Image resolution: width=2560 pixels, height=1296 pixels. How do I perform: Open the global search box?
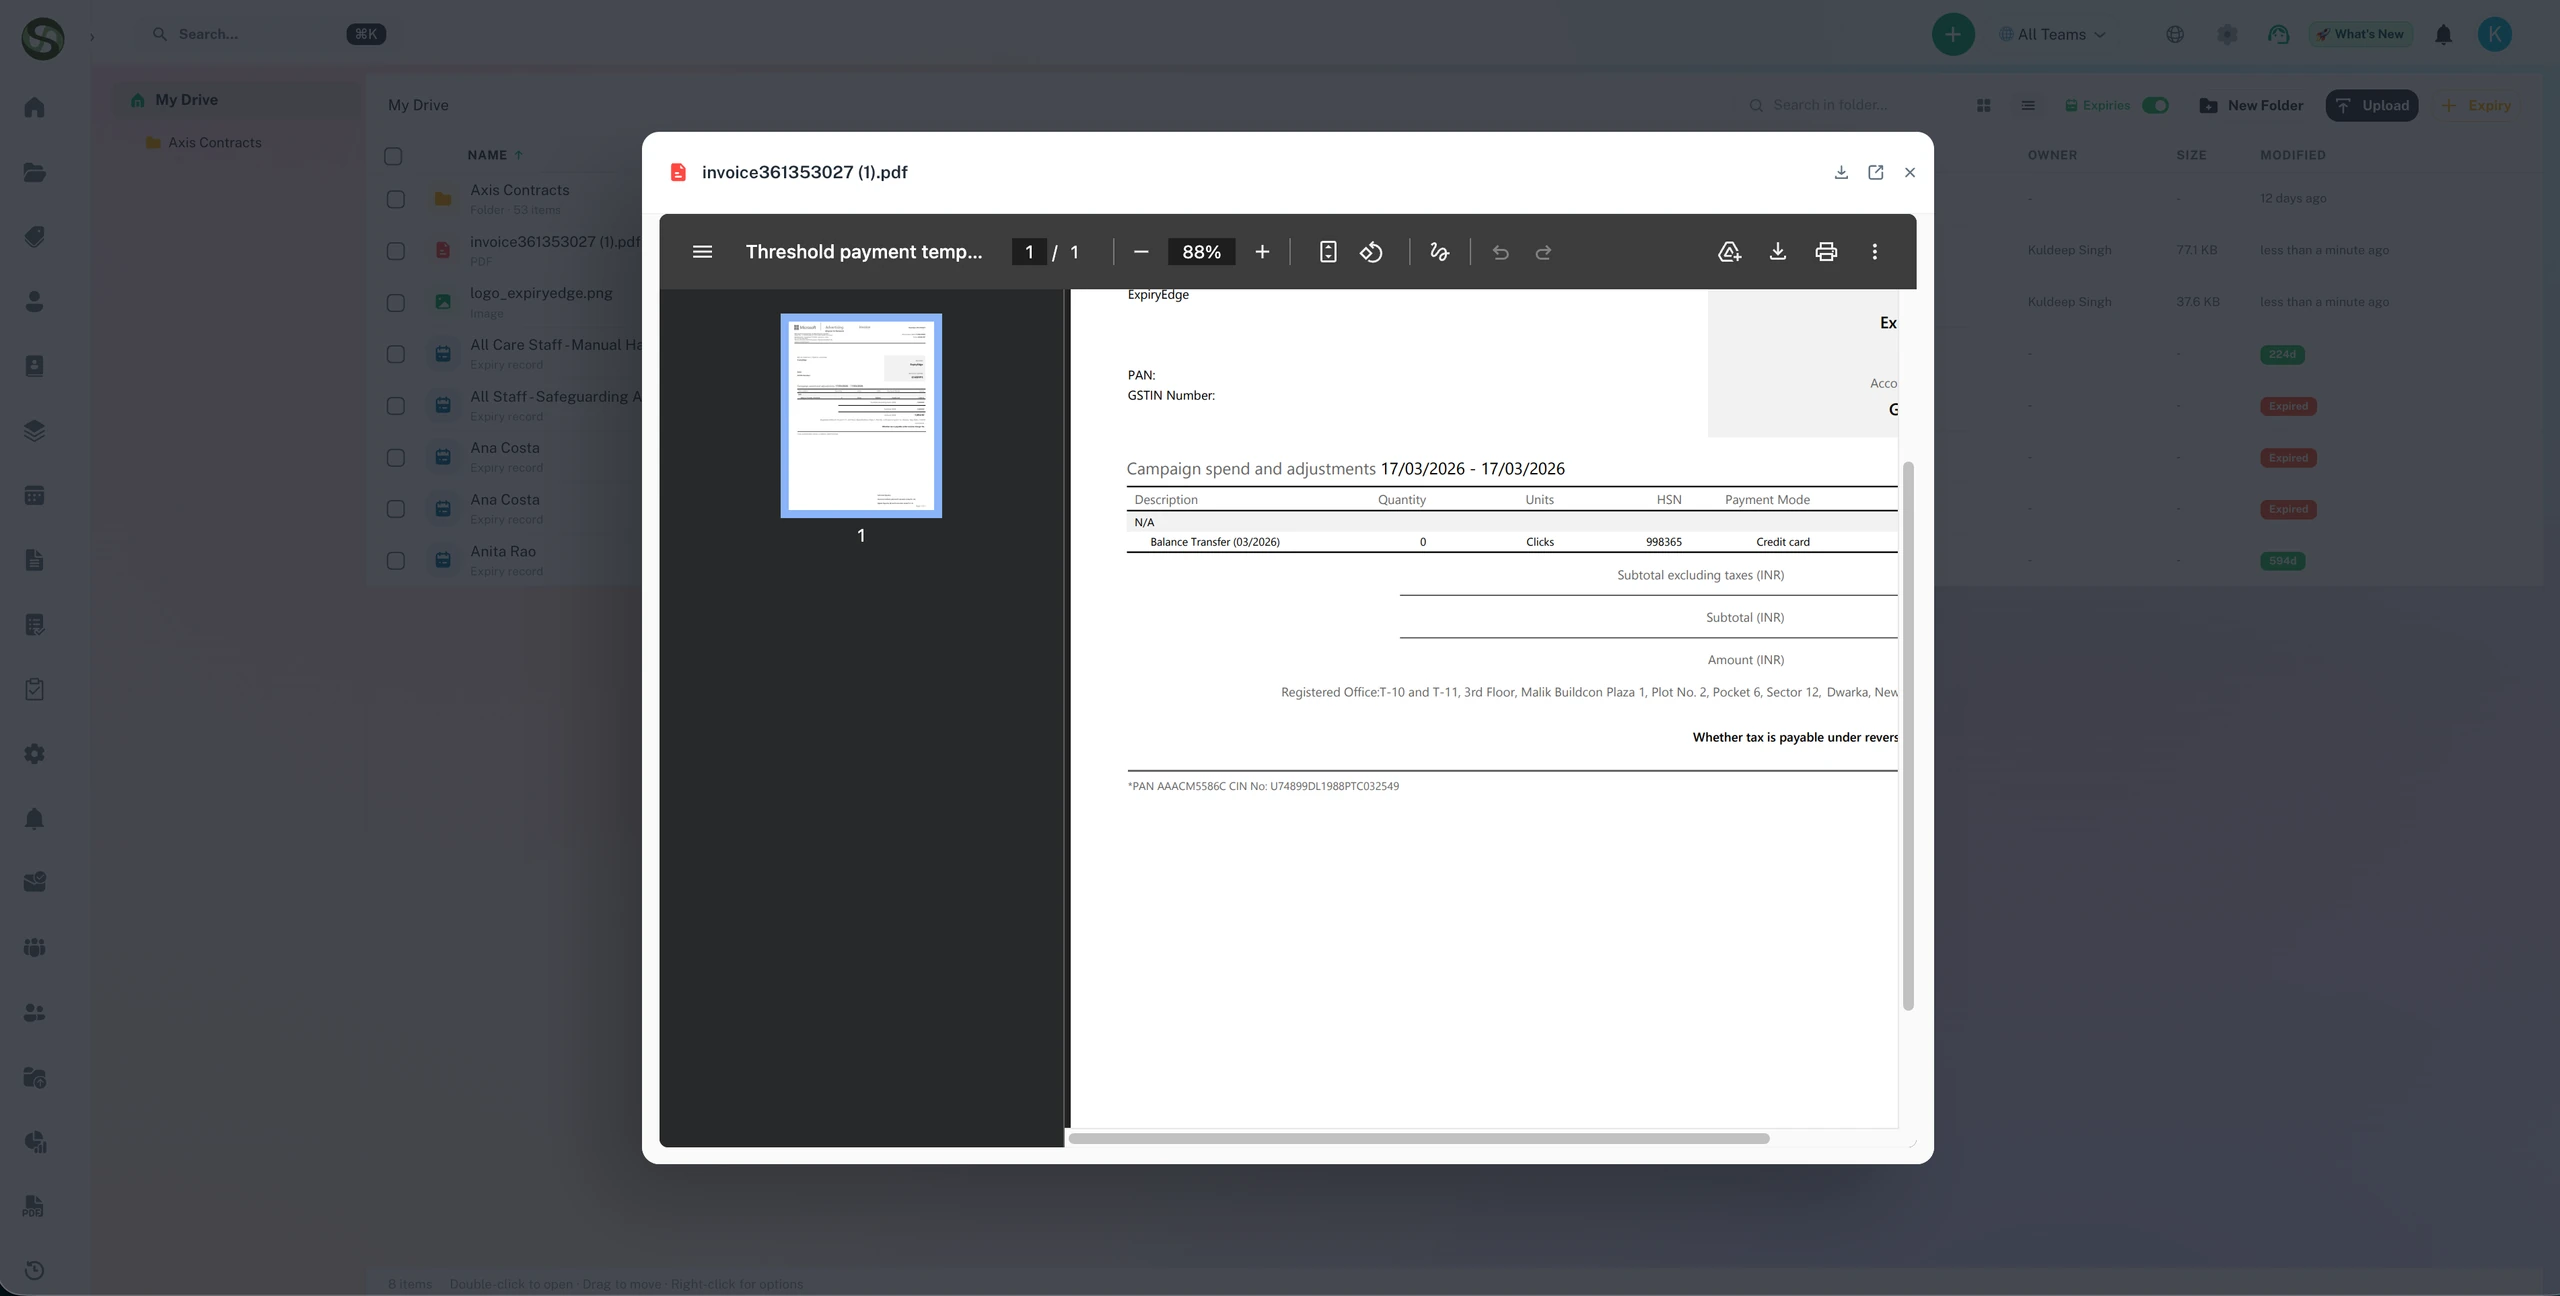(x=268, y=34)
